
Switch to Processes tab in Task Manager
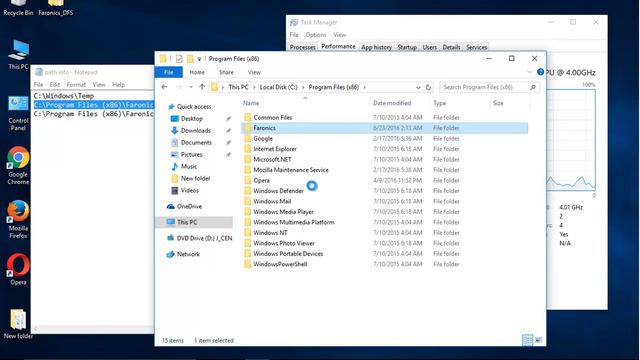tap(302, 47)
